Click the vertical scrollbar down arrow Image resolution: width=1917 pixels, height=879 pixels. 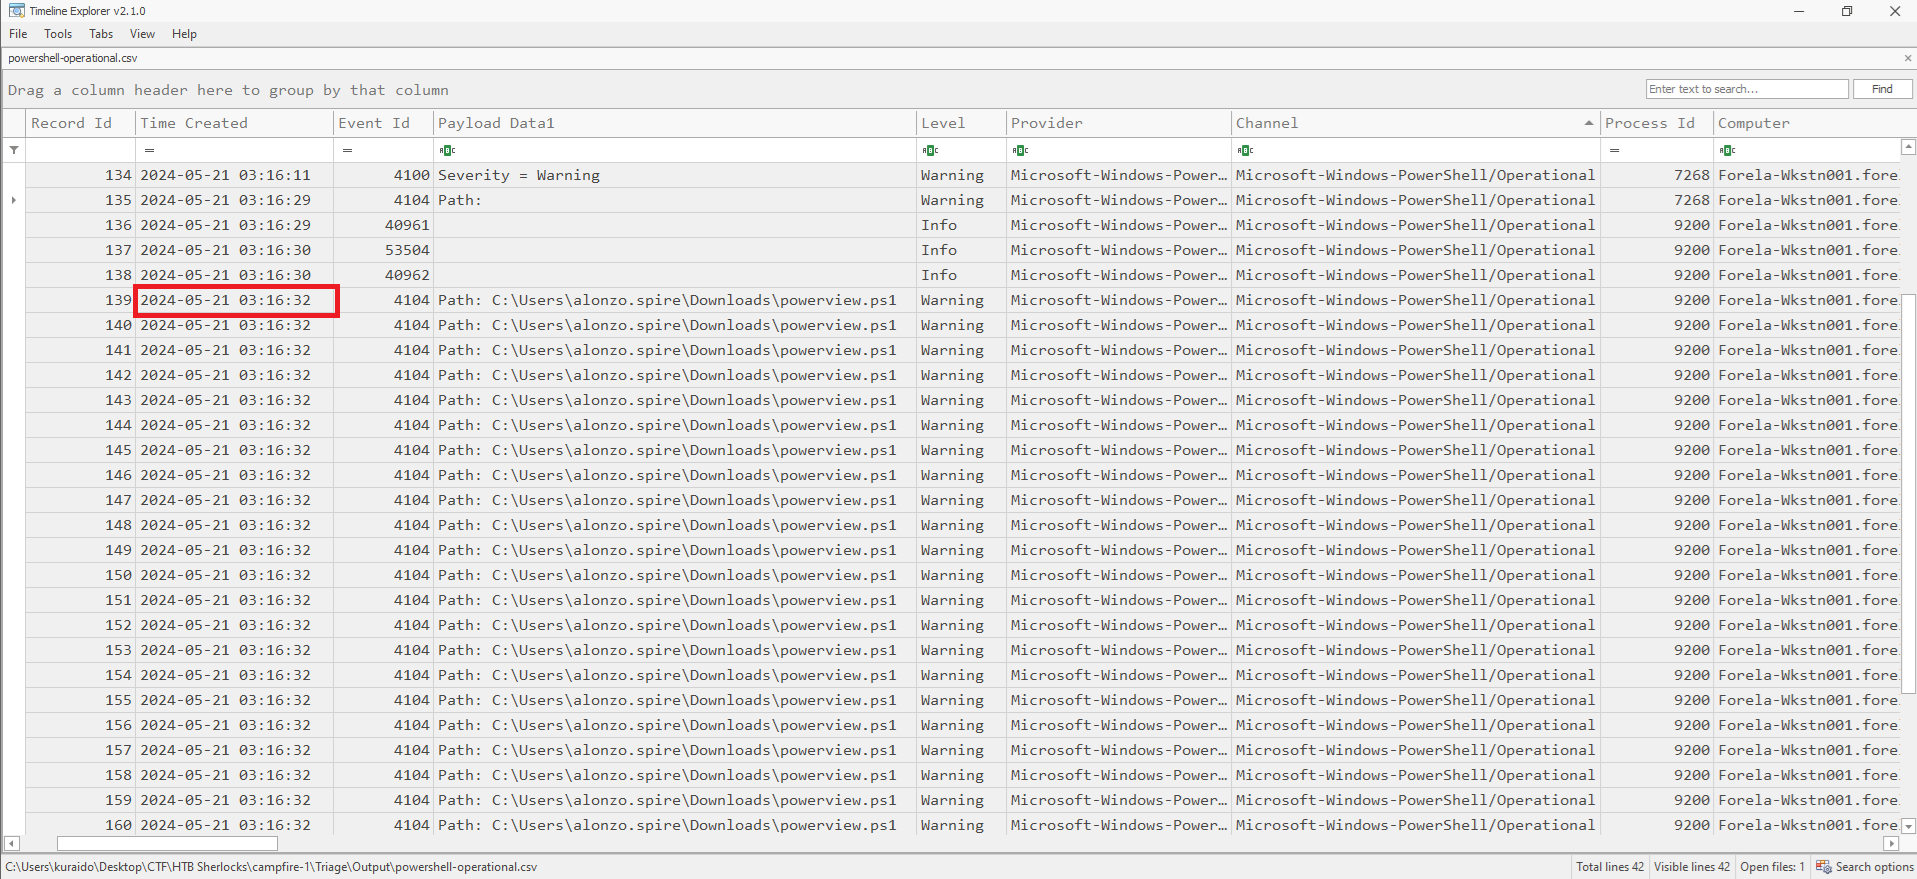pyautogui.click(x=1908, y=826)
